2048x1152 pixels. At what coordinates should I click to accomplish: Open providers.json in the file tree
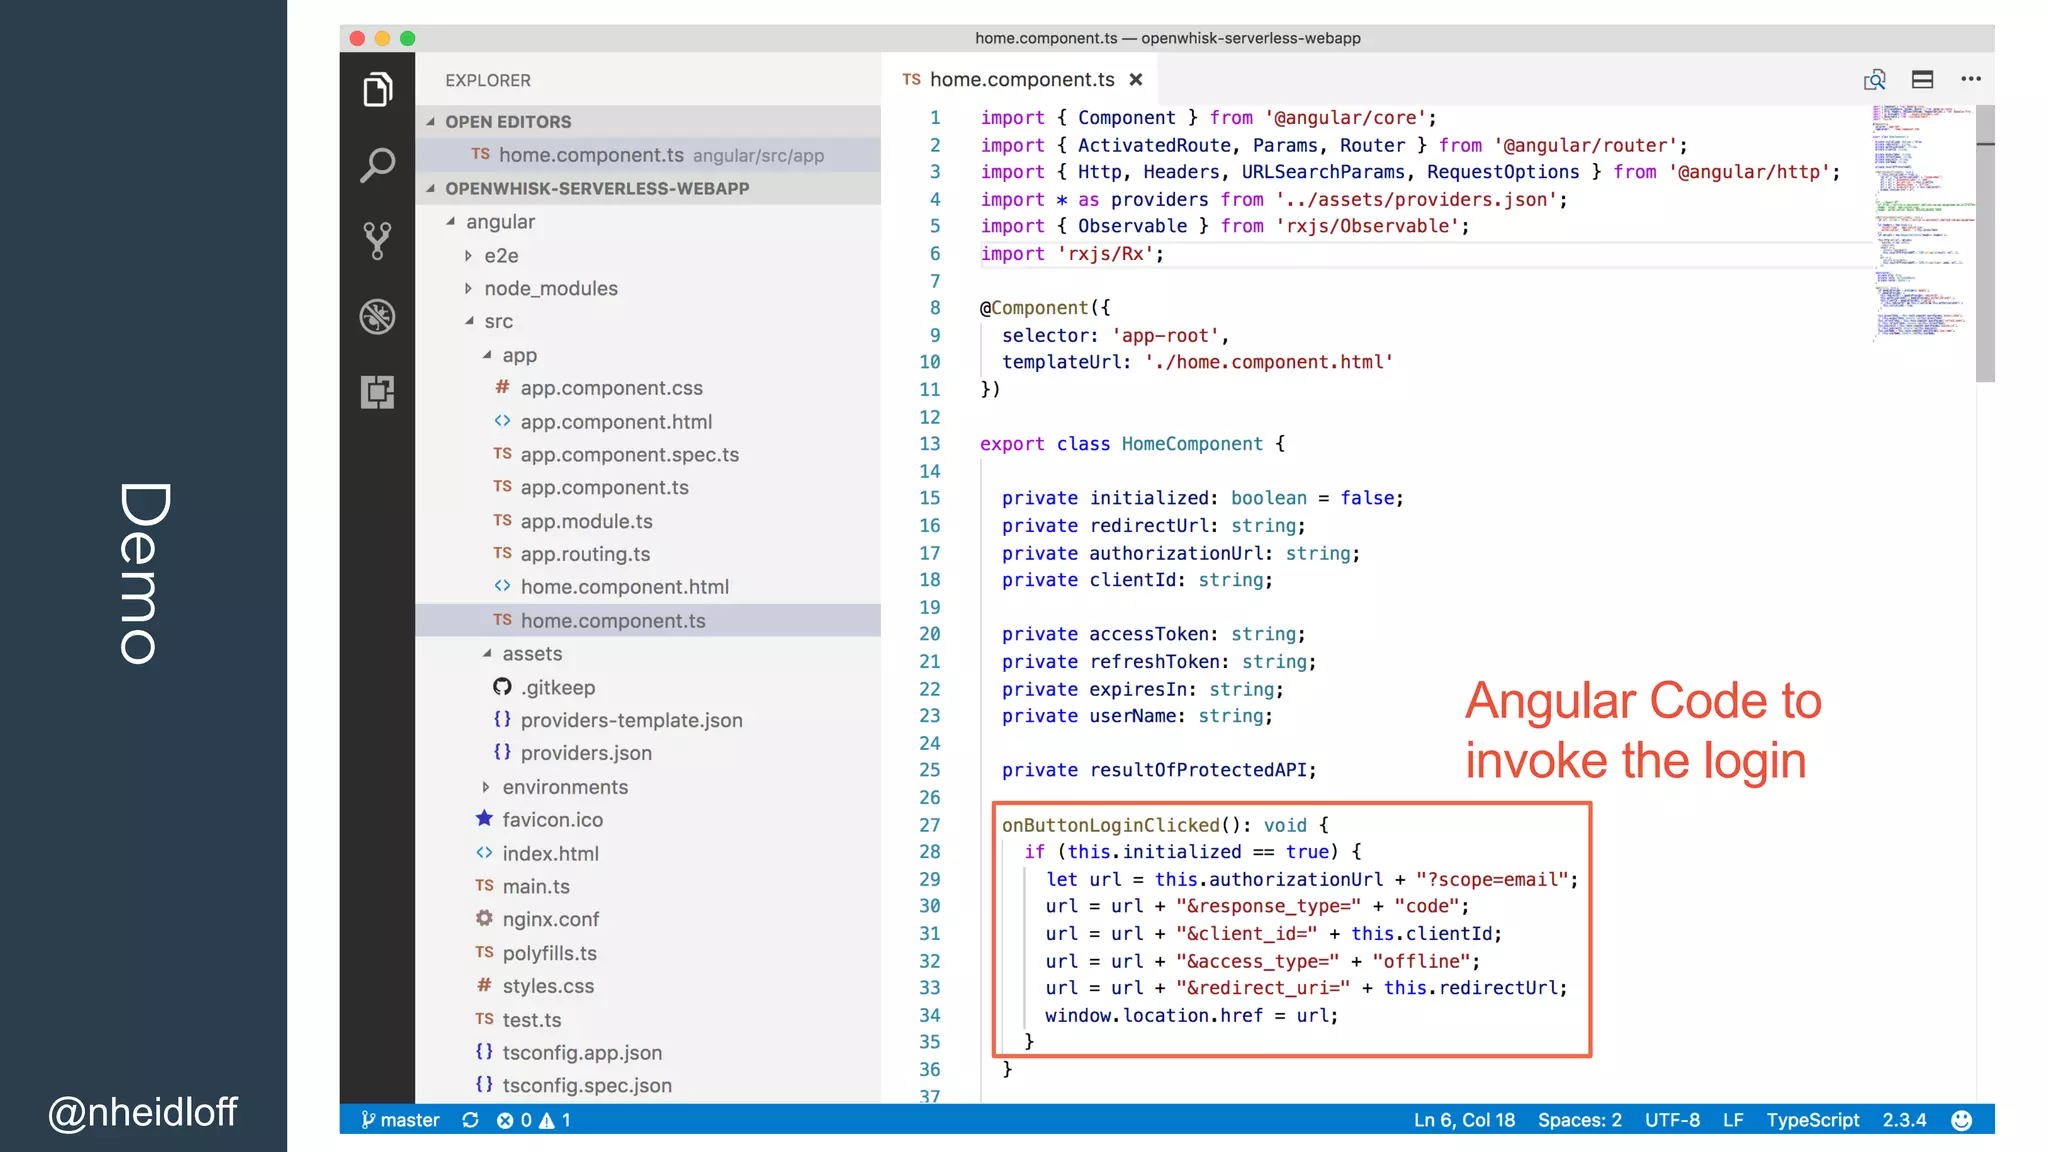[585, 753]
